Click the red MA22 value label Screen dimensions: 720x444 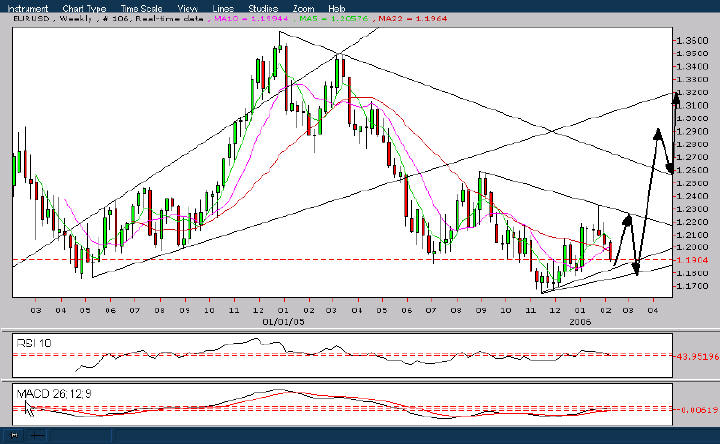click(x=413, y=19)
